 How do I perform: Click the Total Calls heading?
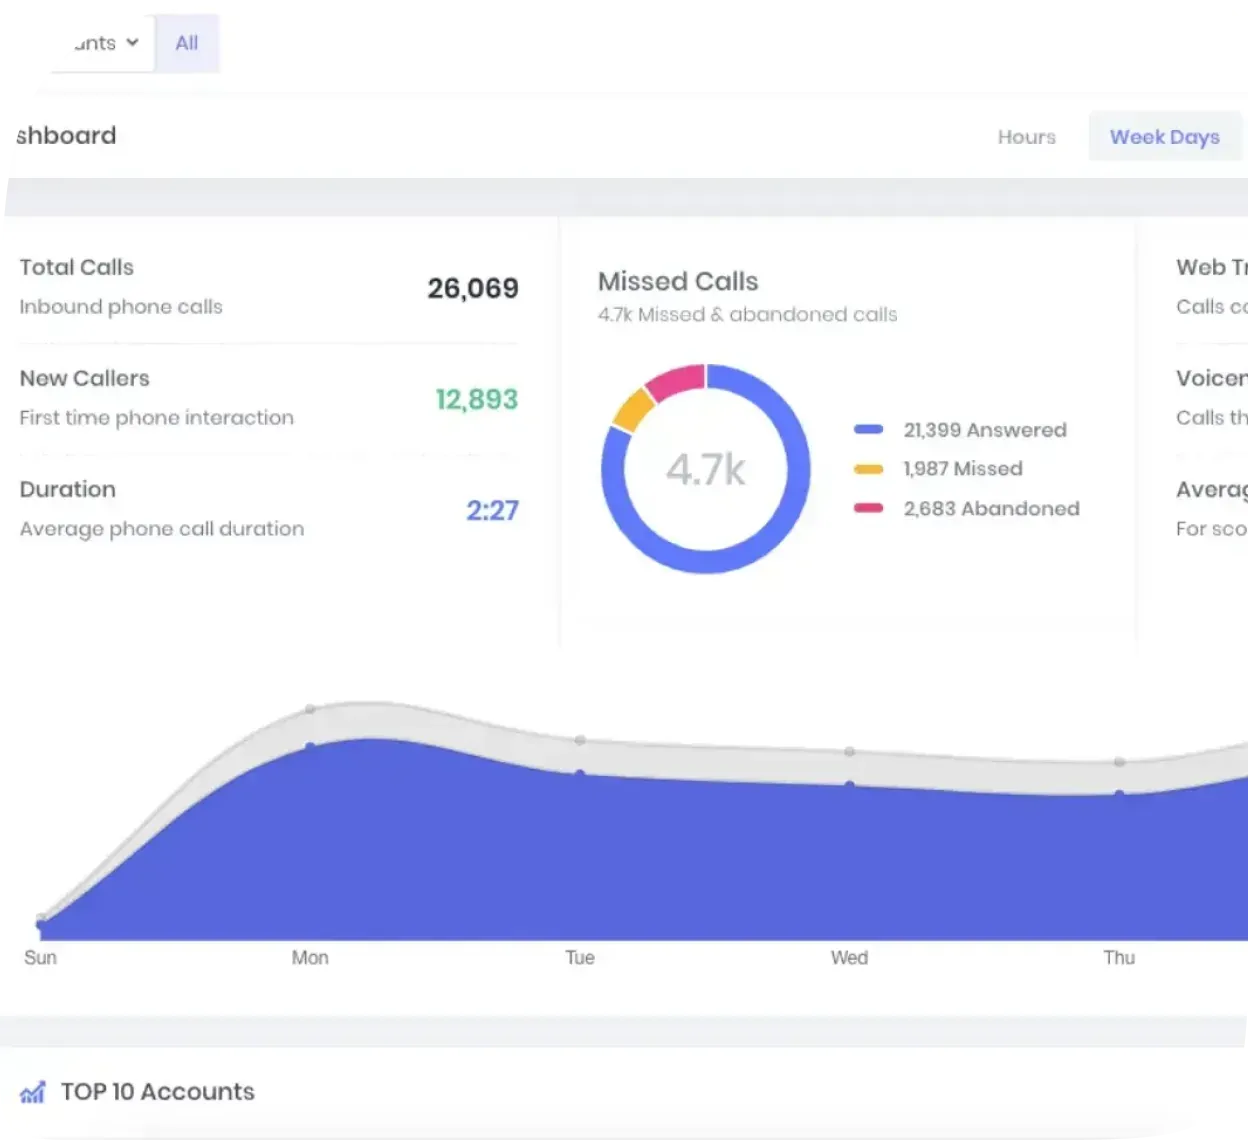pos(77,267)
